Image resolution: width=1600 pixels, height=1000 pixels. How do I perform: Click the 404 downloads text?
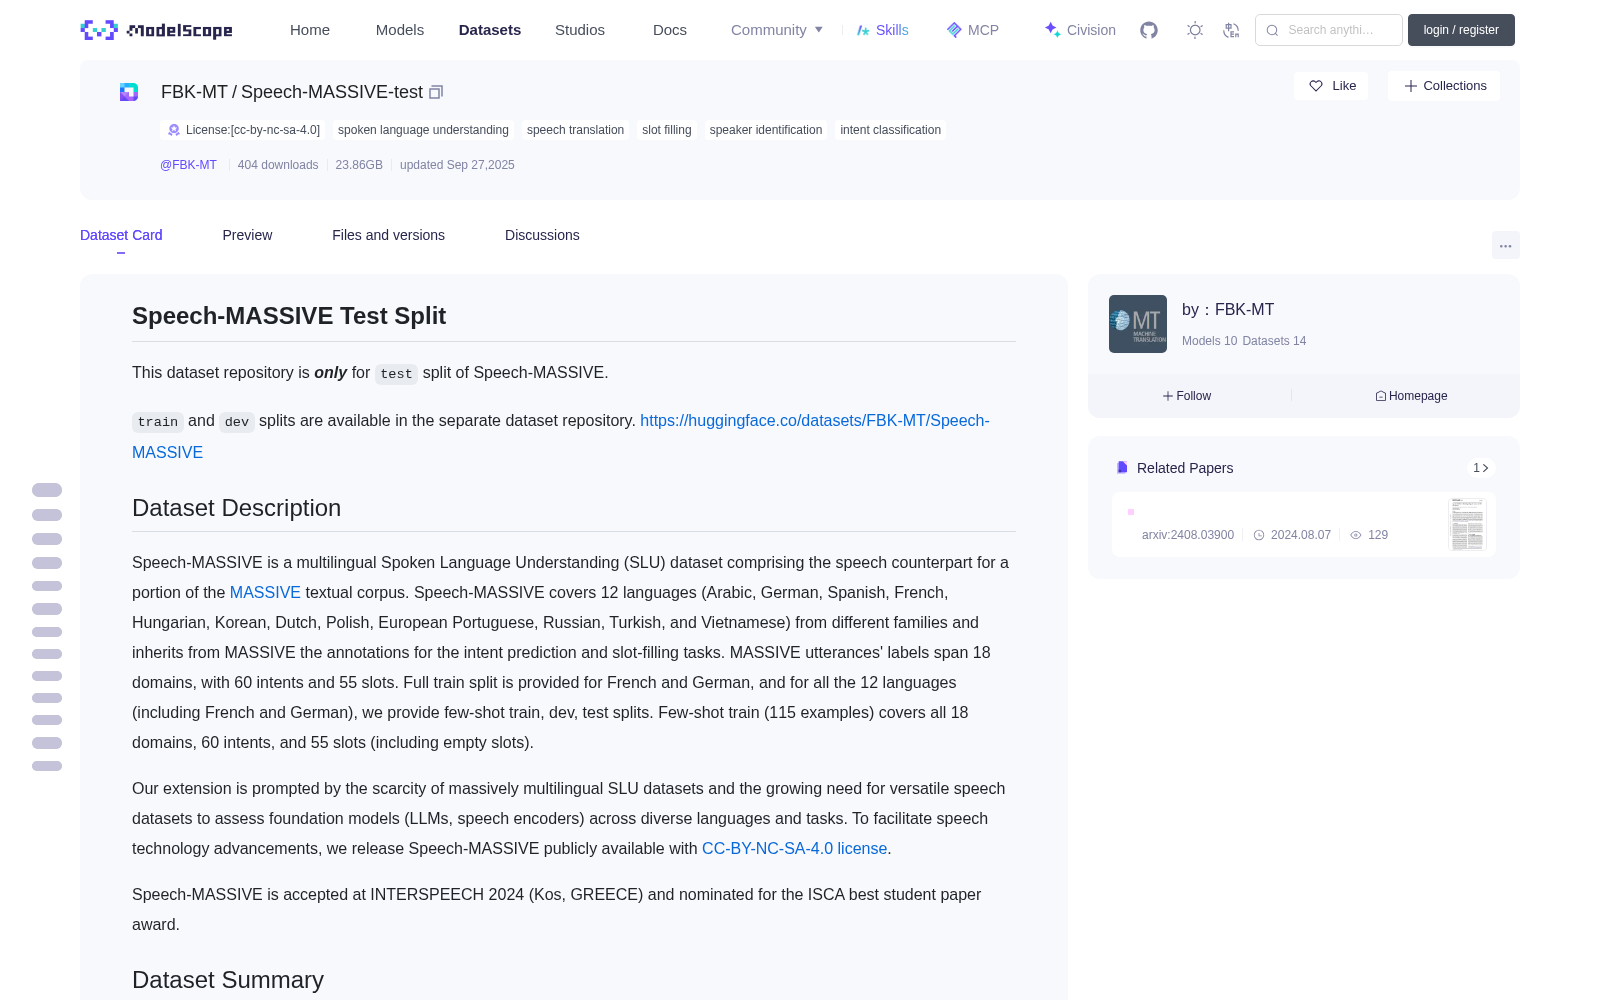(278, 165)
